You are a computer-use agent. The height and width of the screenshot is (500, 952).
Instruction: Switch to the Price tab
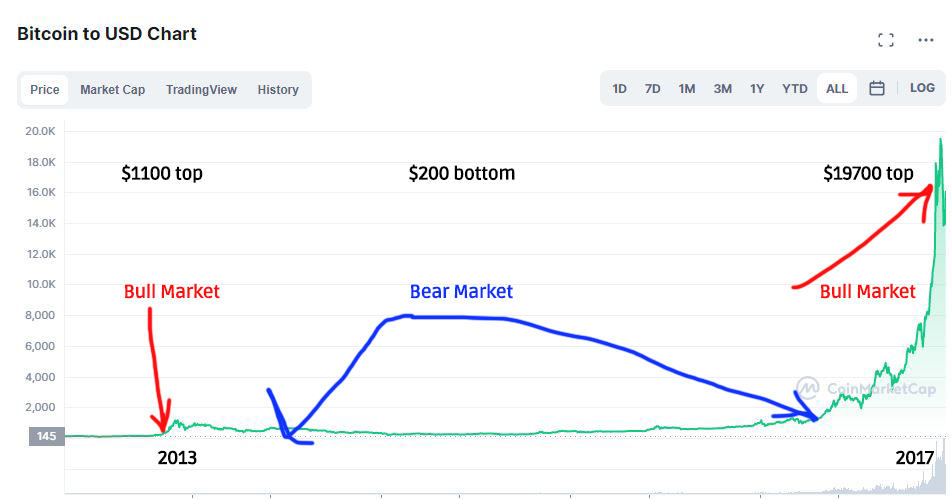click(x=45, y=90)
